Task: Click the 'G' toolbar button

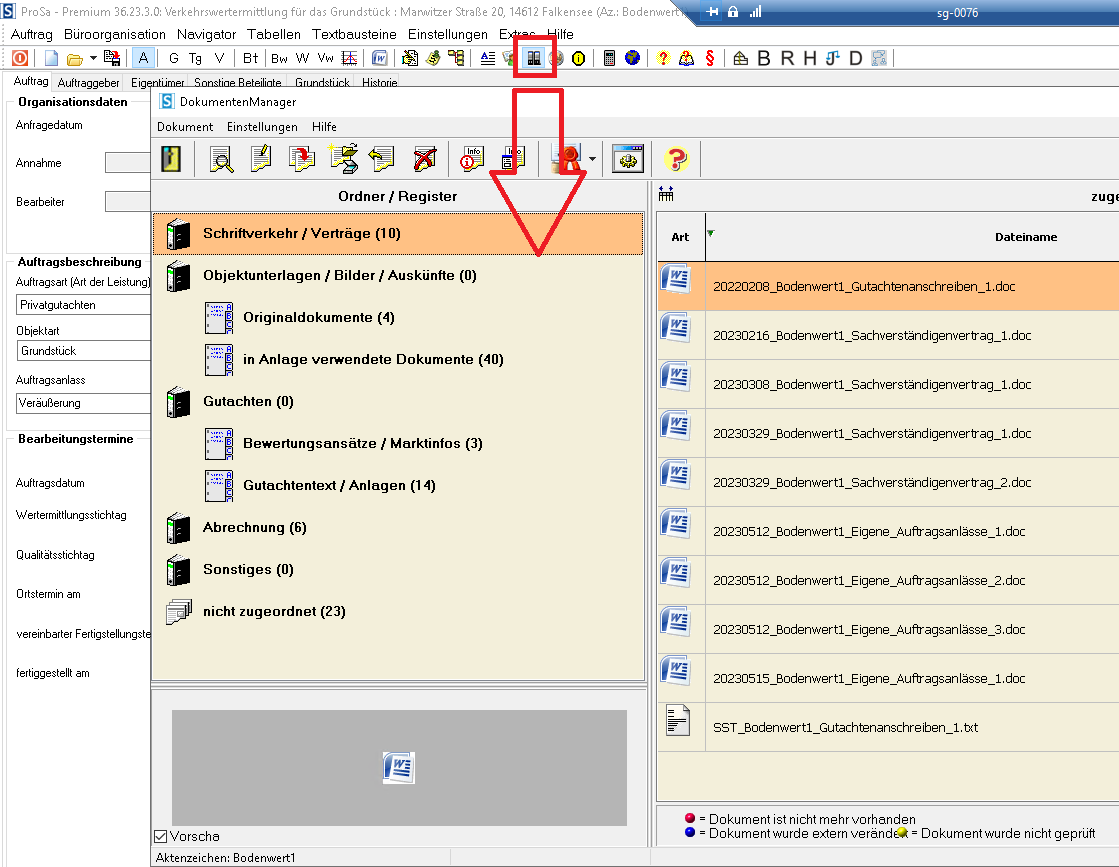Action: (173, 58)
